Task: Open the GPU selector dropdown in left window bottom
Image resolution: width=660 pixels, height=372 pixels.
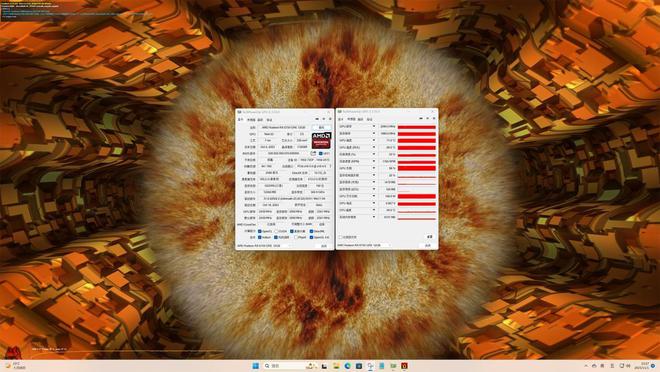Action: coord(264,246)
